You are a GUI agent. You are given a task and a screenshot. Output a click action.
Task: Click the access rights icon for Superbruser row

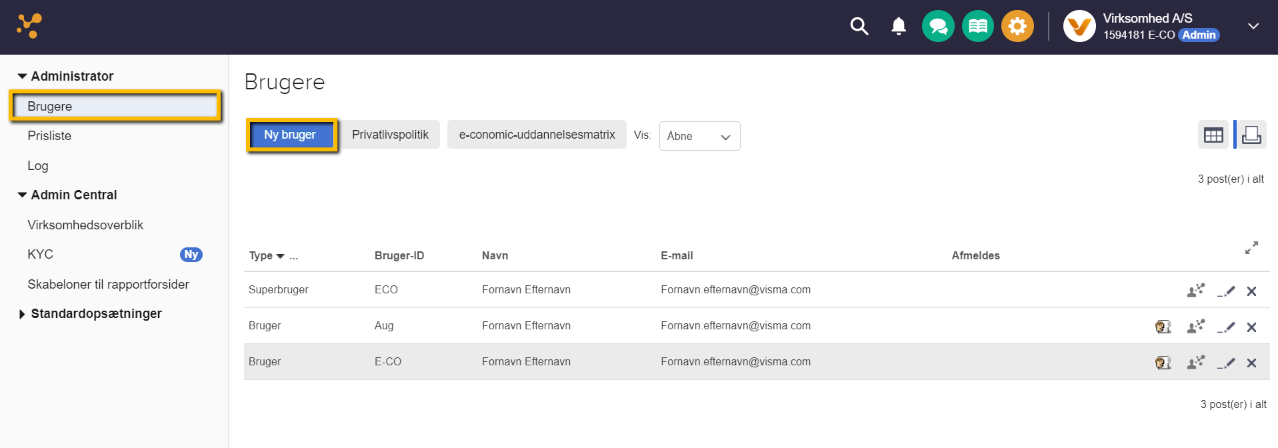(1195, 291)
